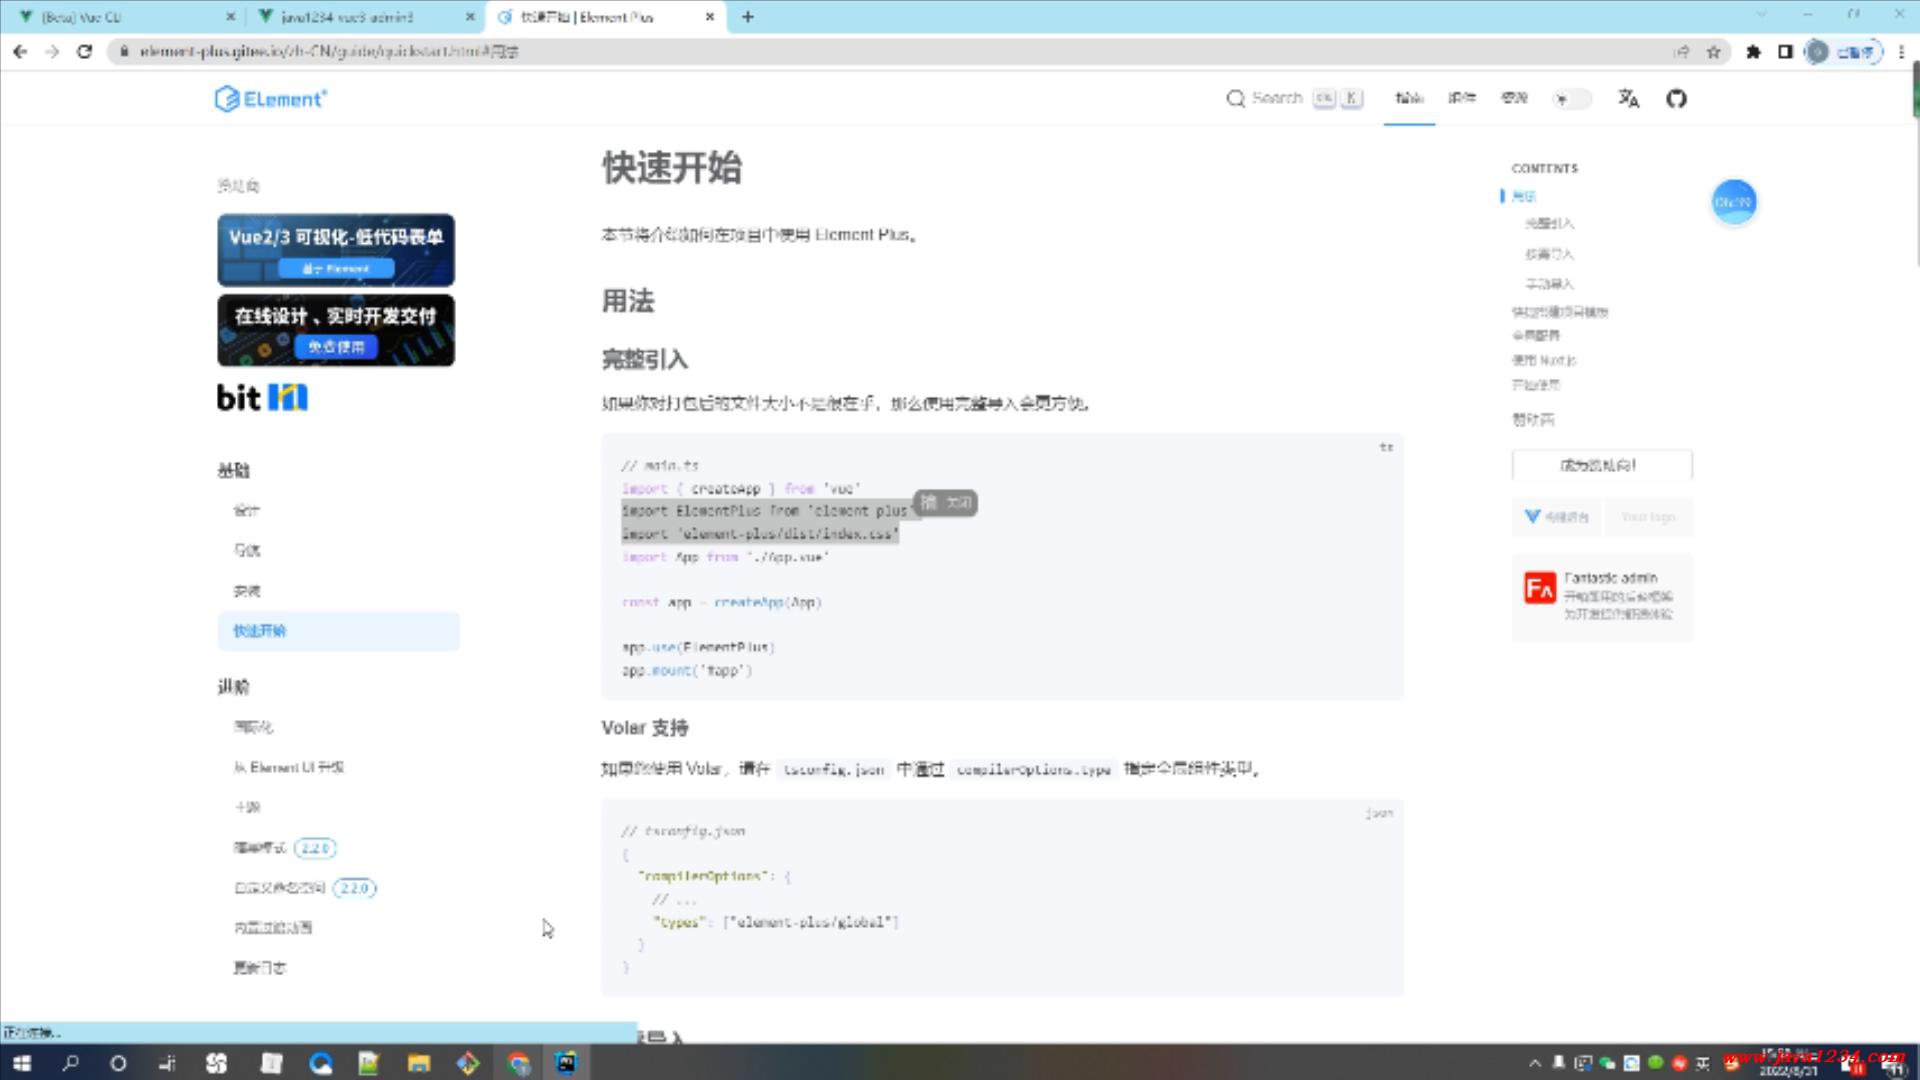Open the GitHub repository icon
The width and height of the screenshot is (1920, 1080).
pos(1676,98)
